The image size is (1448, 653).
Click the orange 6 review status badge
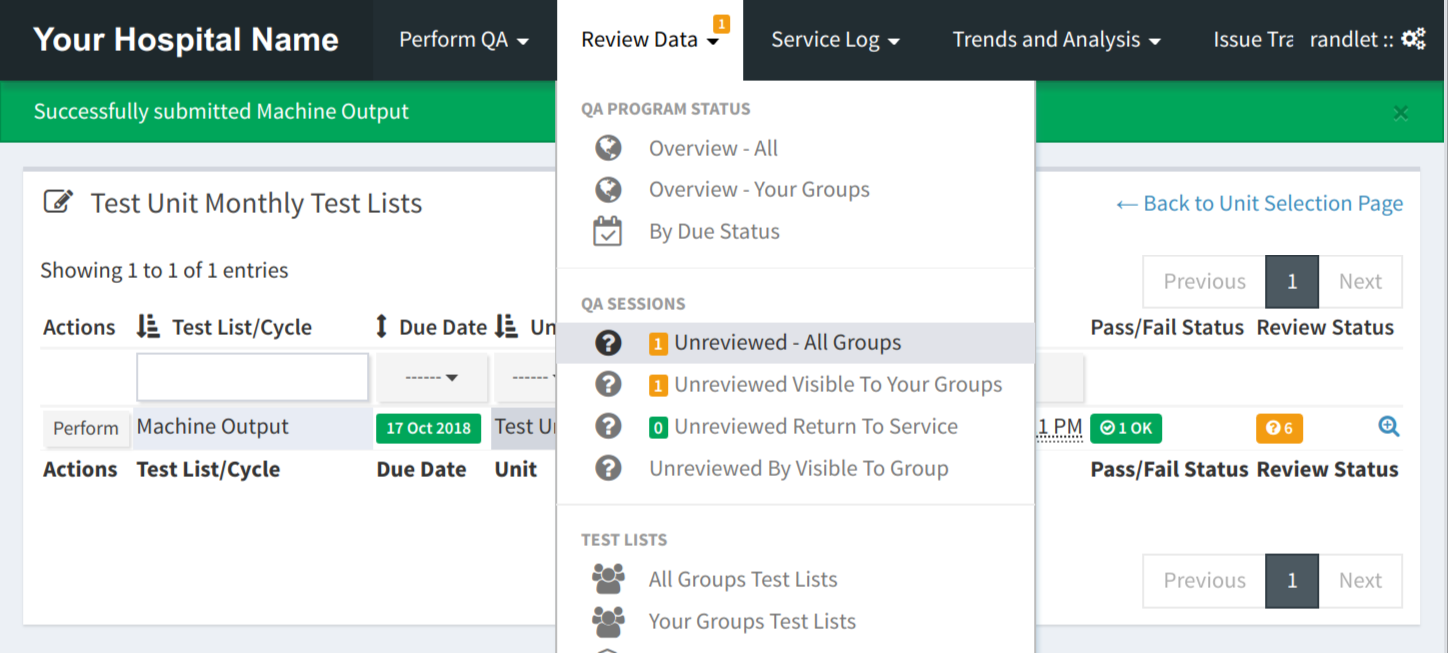1279,428
